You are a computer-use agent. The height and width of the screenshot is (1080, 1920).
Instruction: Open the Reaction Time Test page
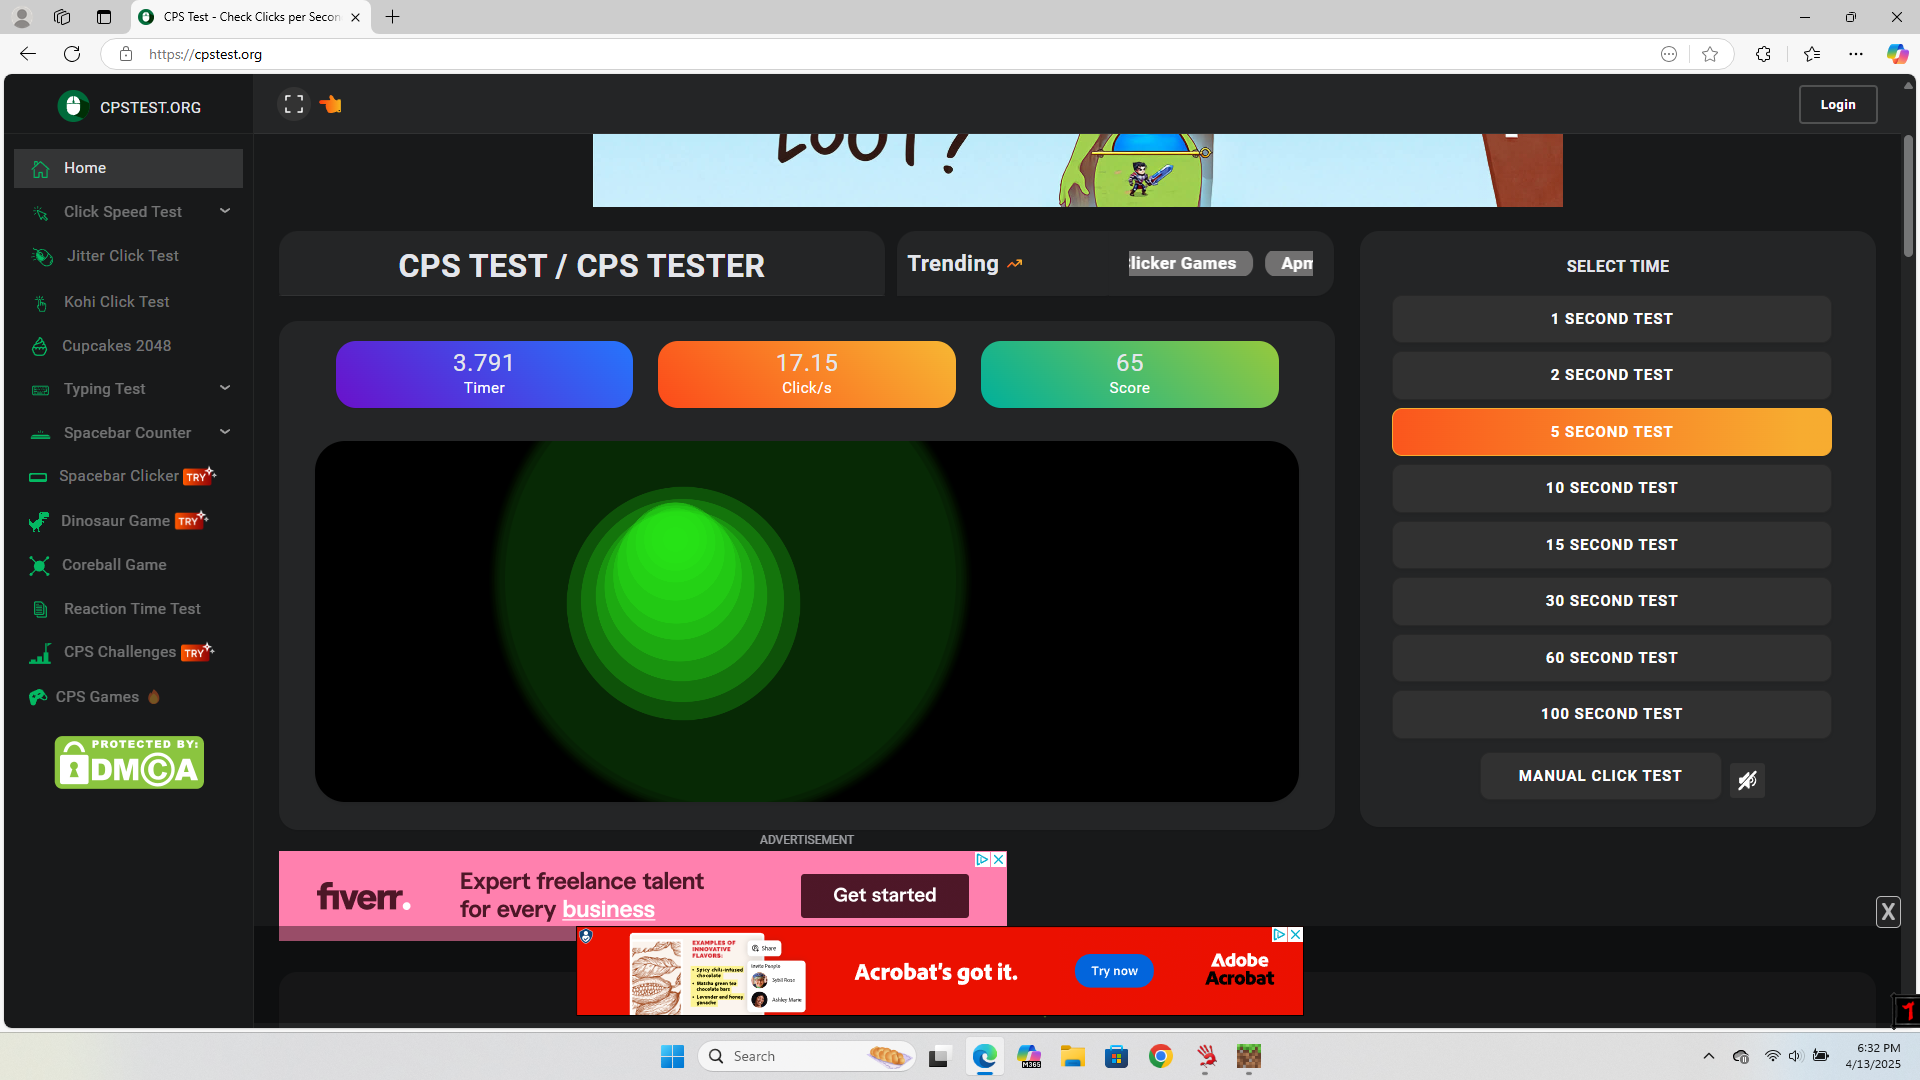pyautogui.click(x=132, y=609)
